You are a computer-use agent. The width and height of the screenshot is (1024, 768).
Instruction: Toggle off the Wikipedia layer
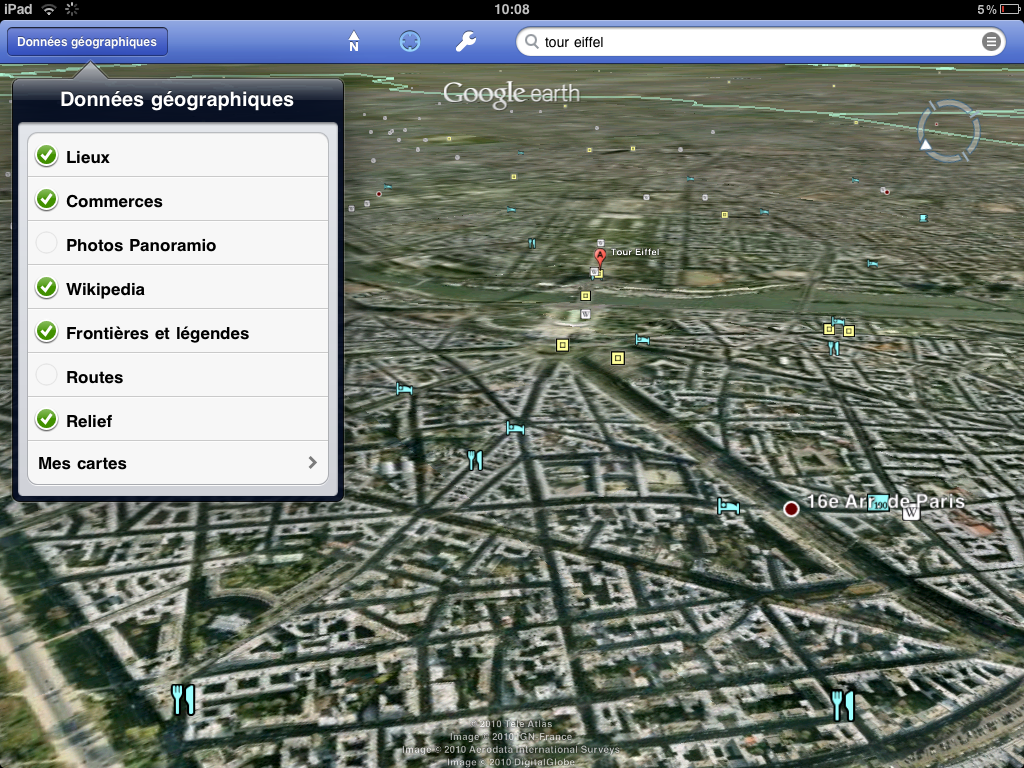pos(46,287)
